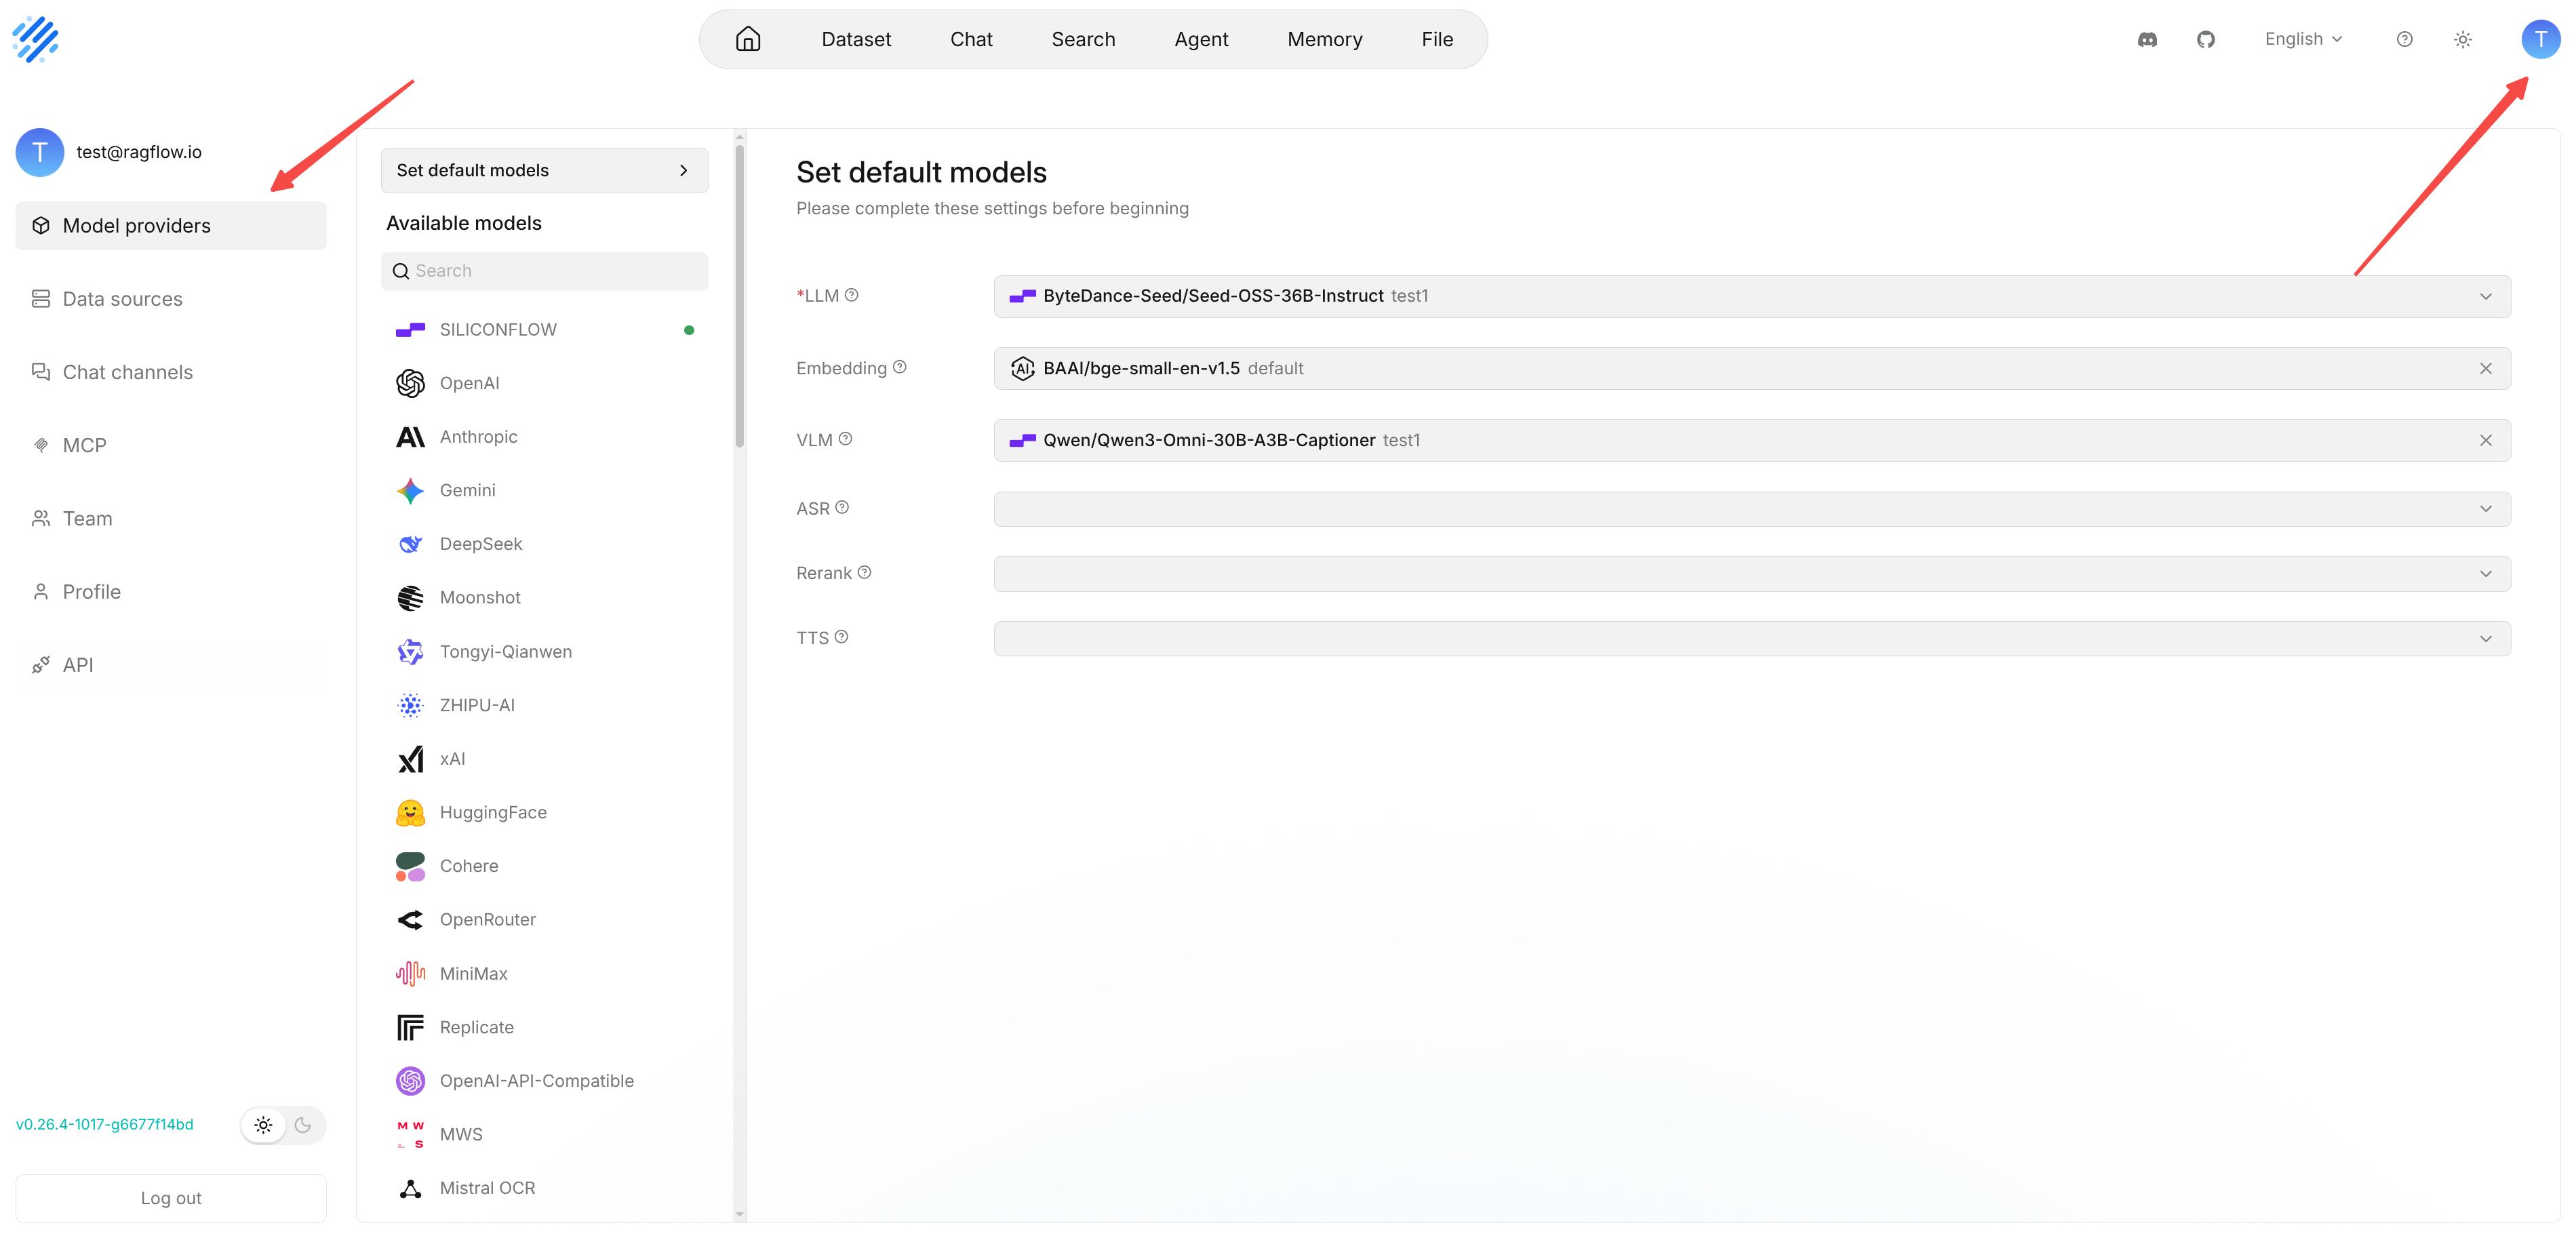Select the MiniMax provider icon
Screen dimensions: 2576x1236
[x=410, y=973]
